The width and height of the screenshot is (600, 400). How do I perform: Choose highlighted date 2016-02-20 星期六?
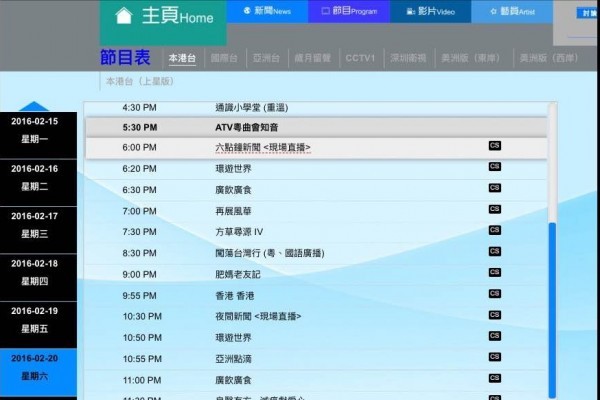pos(35,366)
